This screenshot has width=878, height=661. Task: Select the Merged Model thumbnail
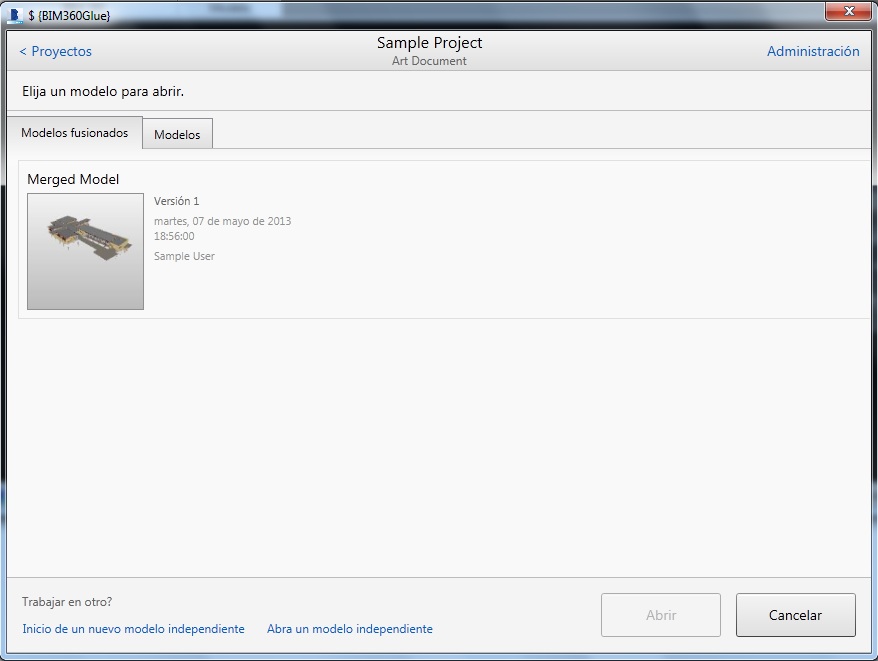tap(85, 251)
